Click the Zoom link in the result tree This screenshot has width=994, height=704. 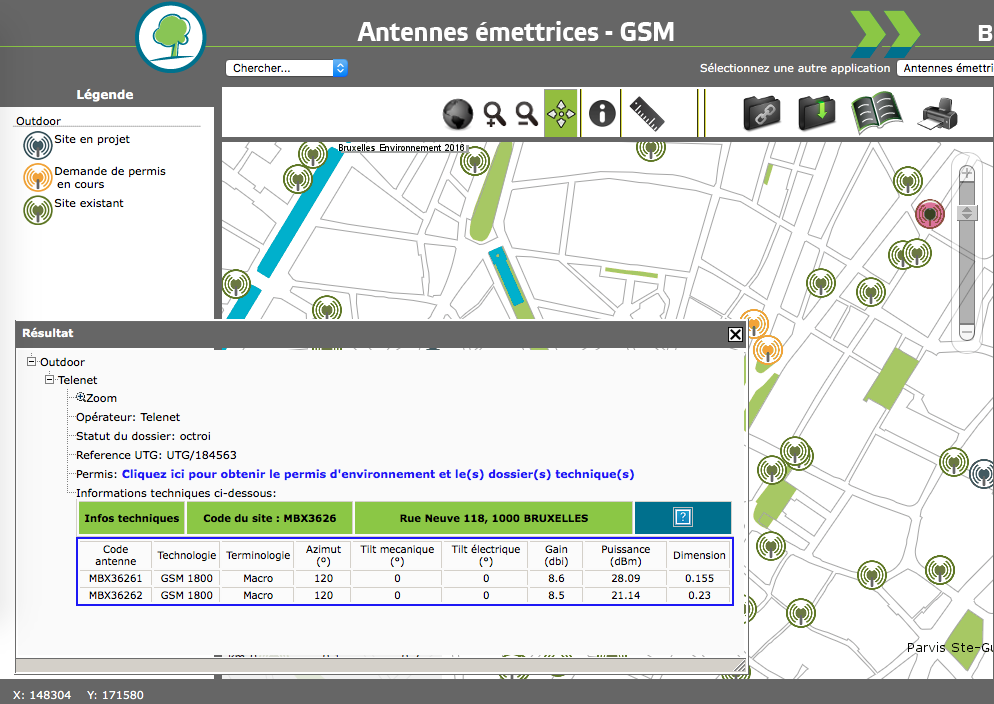click(x=101, y=398)
